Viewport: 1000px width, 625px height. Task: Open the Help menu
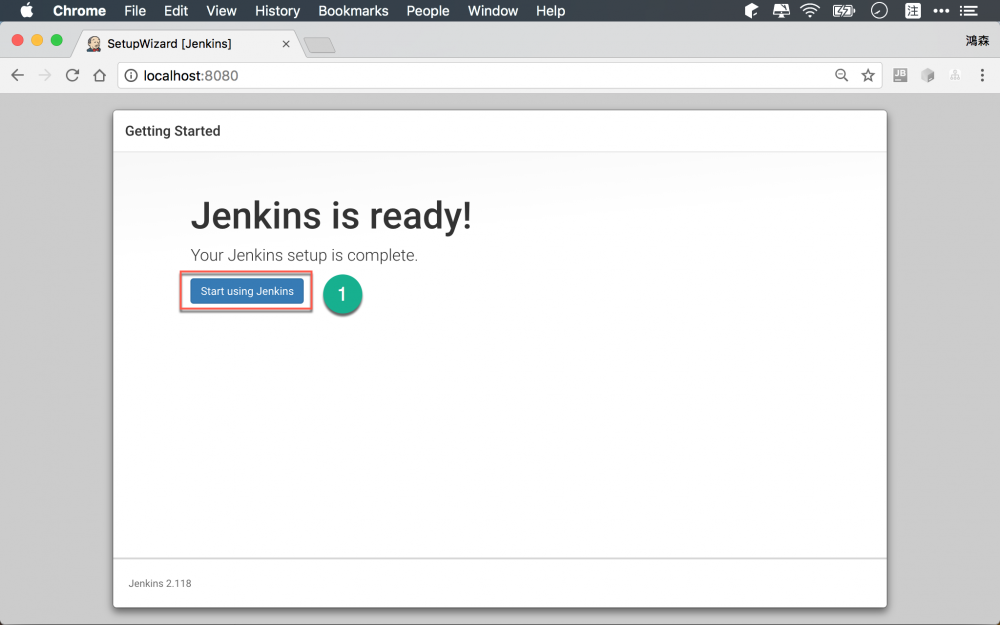click(550, 11)
